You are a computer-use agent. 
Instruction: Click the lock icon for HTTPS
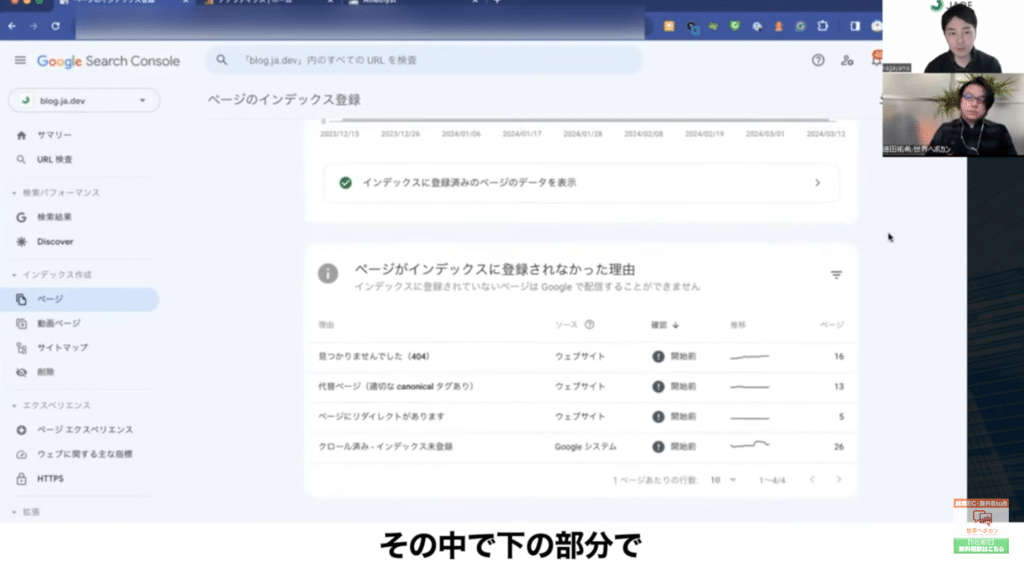coord(22,479)
